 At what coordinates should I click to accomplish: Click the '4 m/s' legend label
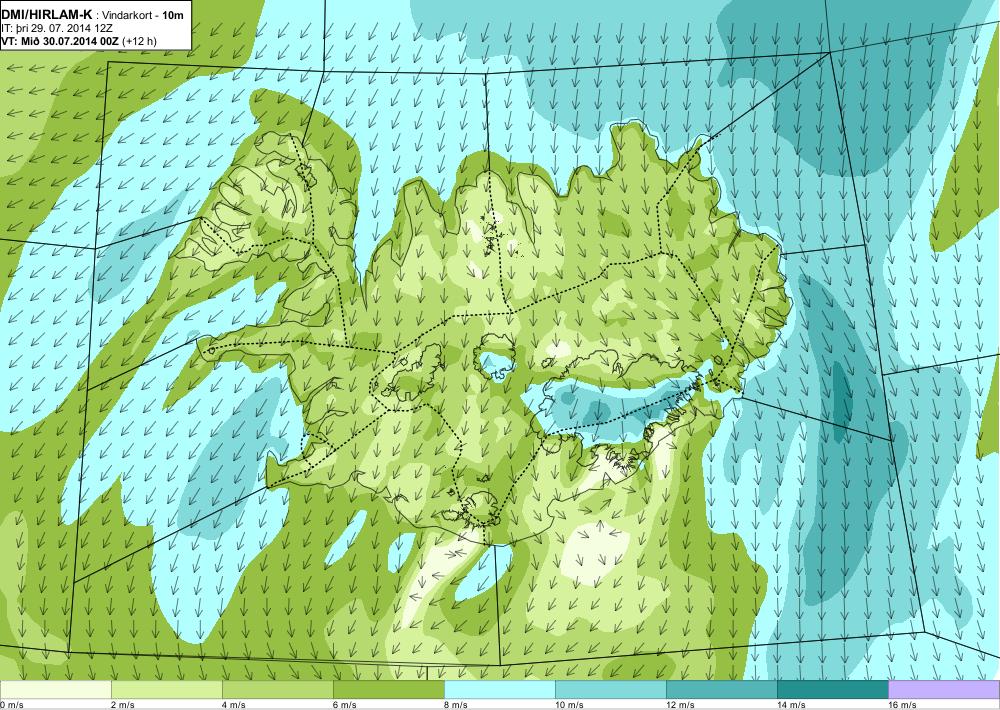(233, 705)
